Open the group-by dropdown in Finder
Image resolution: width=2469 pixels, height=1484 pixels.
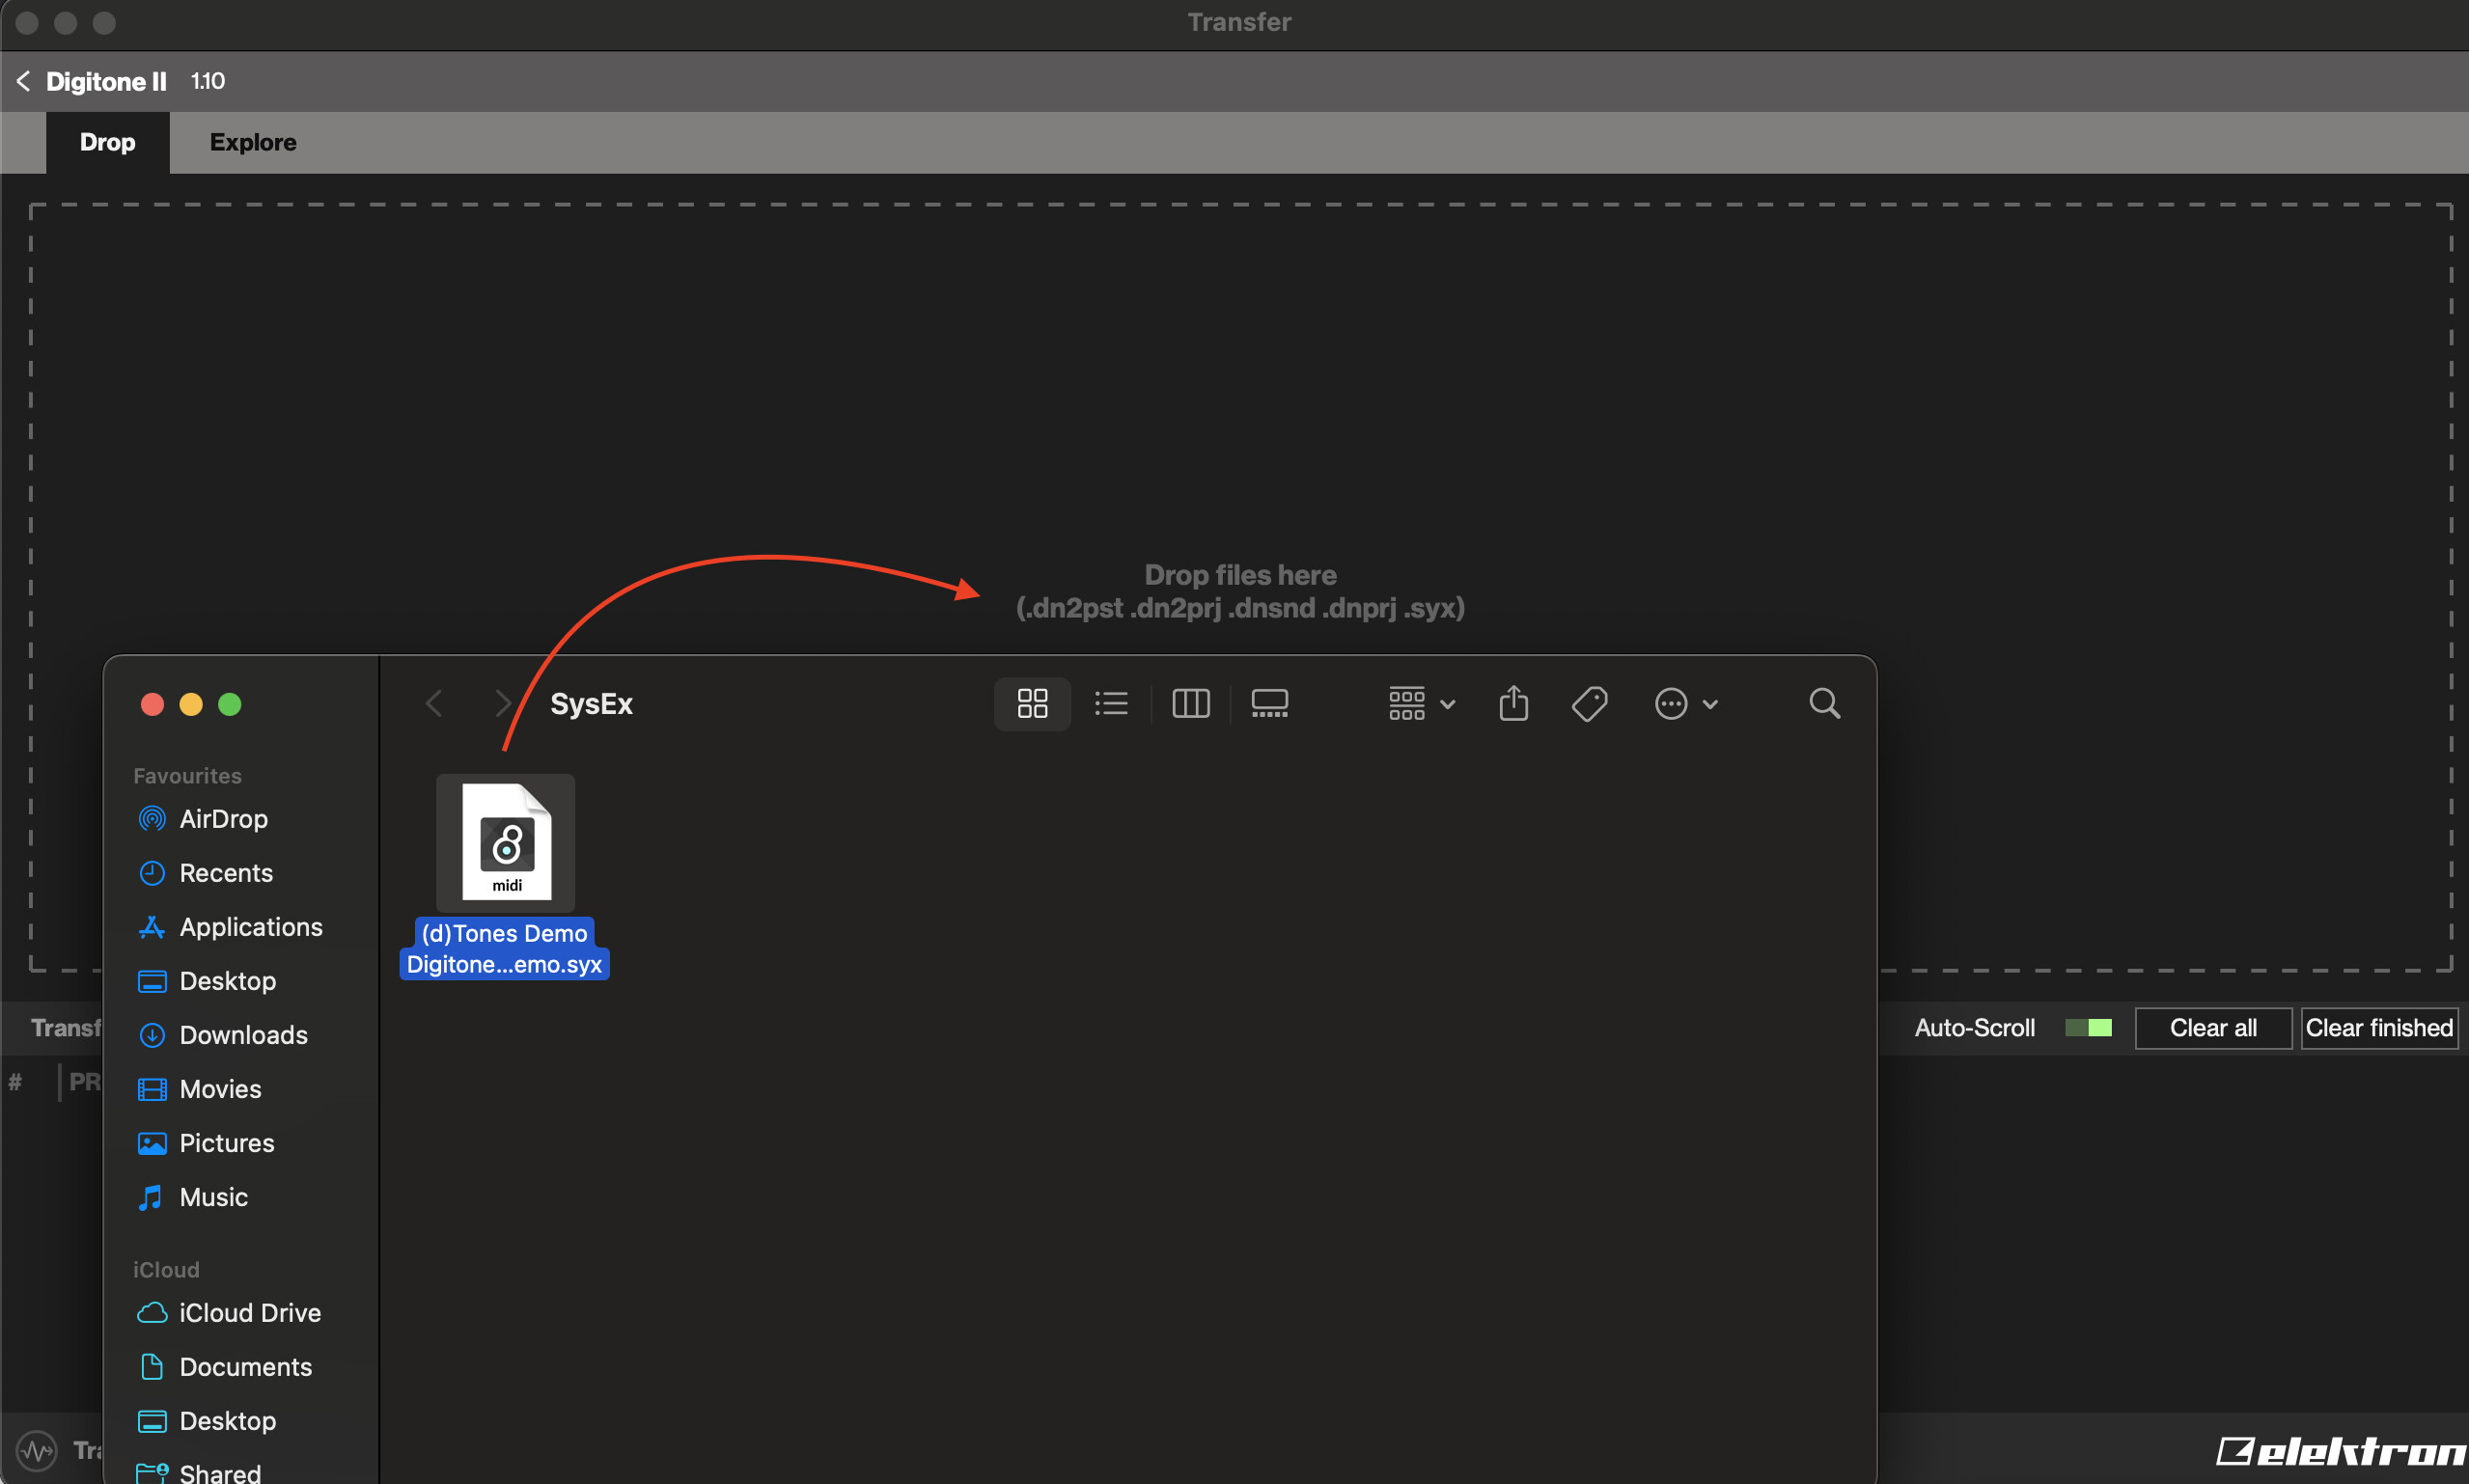pos(1421,704)
